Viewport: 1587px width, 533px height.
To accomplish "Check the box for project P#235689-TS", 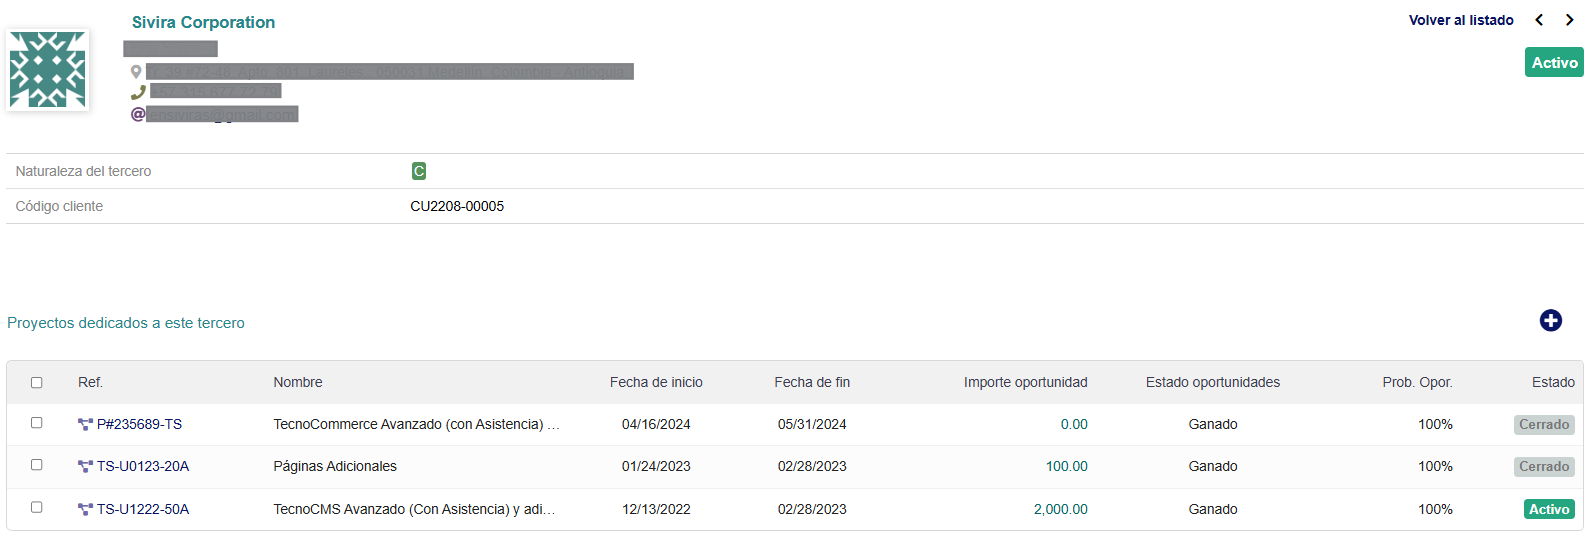I will (37, 423).
